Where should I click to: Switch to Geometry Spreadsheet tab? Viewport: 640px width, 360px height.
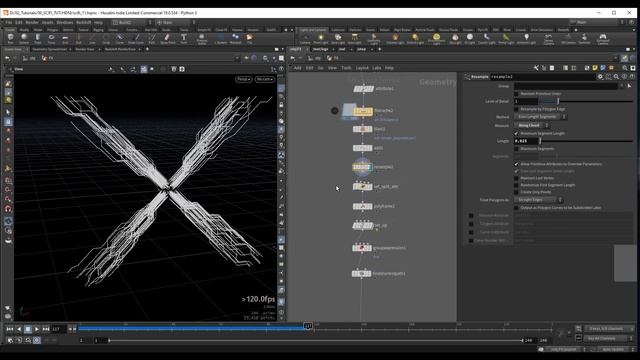point(49,49)
